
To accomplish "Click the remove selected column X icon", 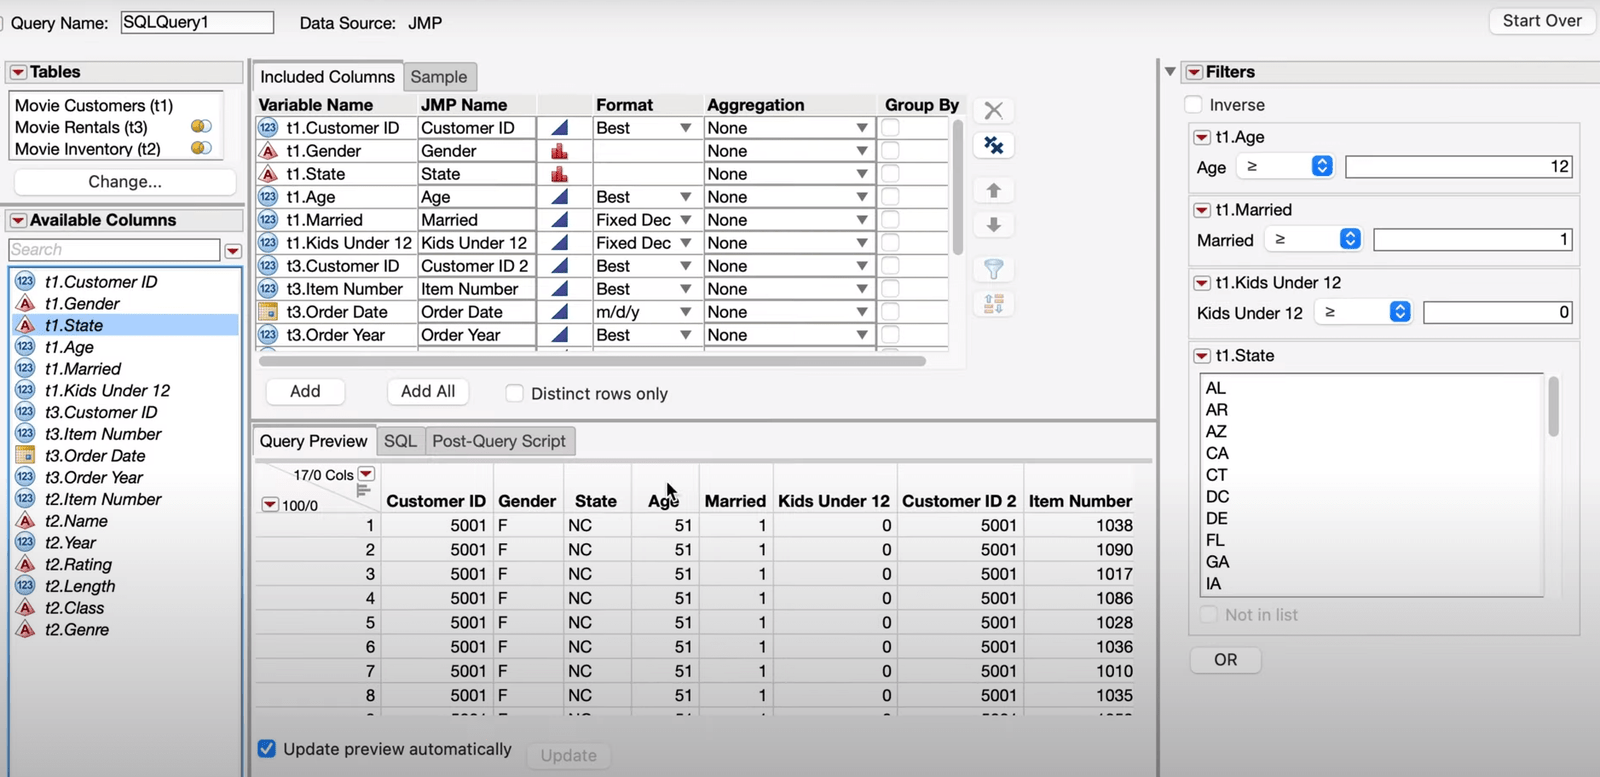I will click(993, 111).
